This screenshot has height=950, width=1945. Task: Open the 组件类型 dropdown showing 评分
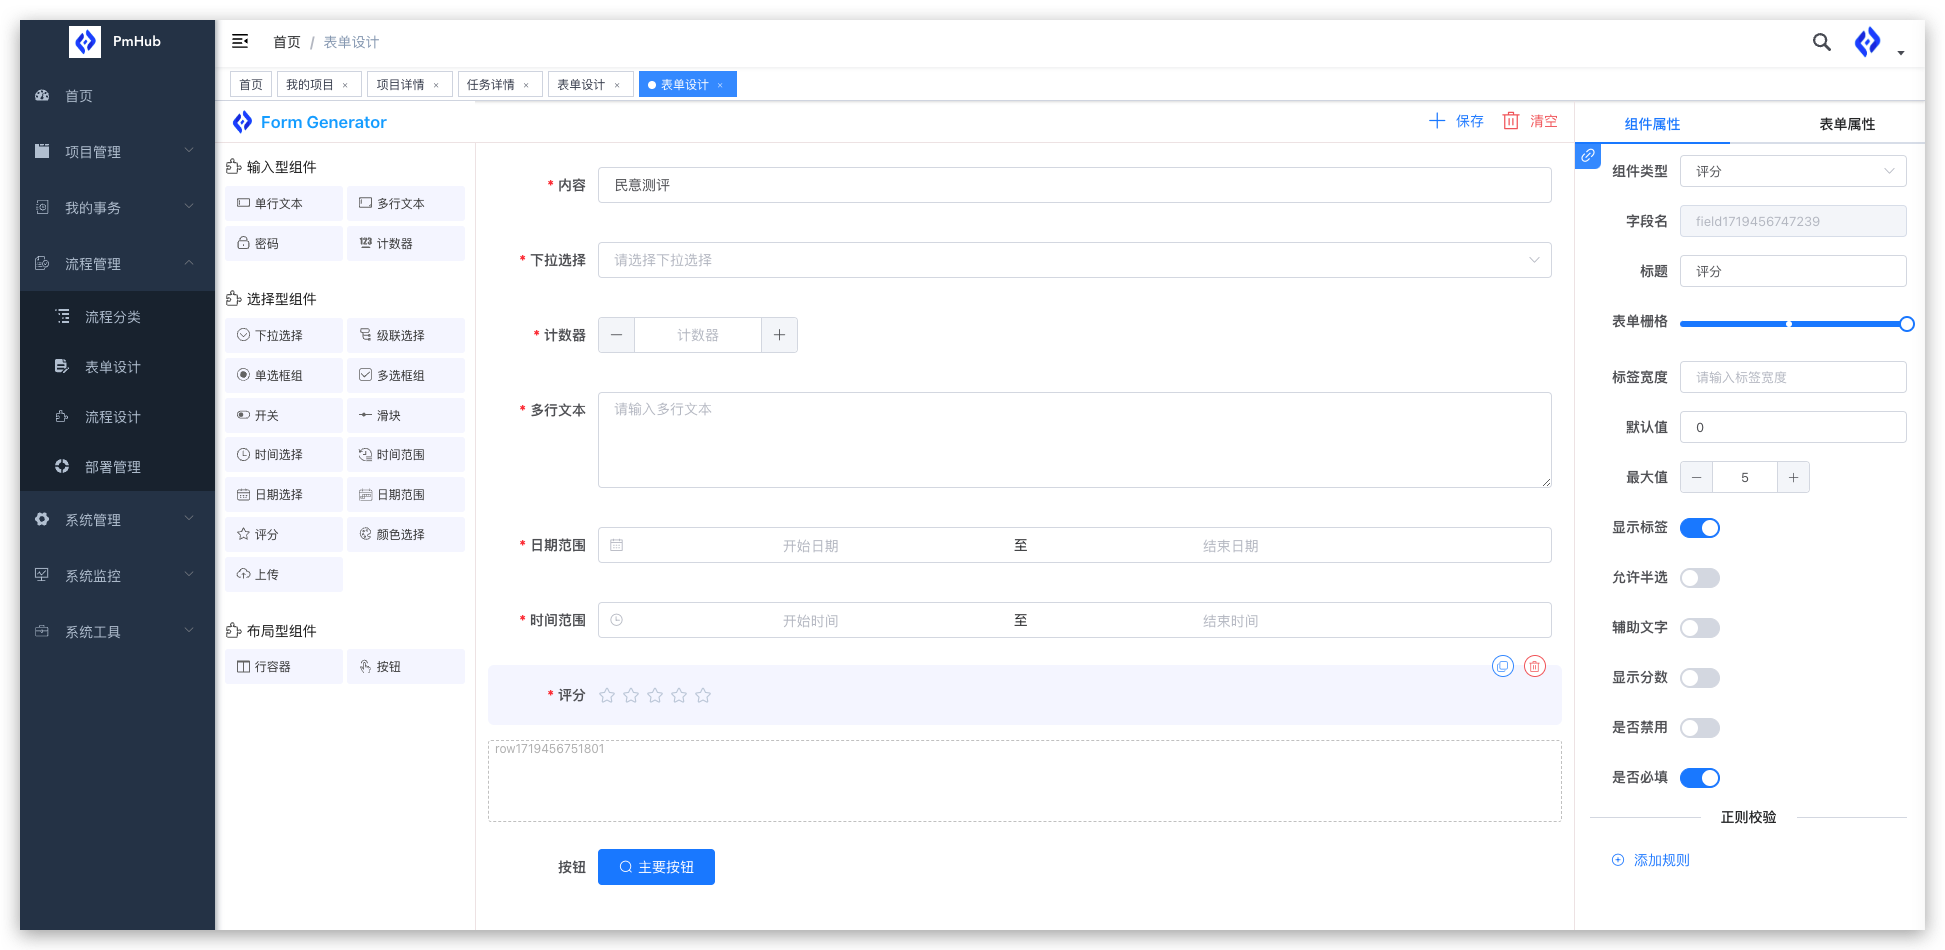(1793, 171)
